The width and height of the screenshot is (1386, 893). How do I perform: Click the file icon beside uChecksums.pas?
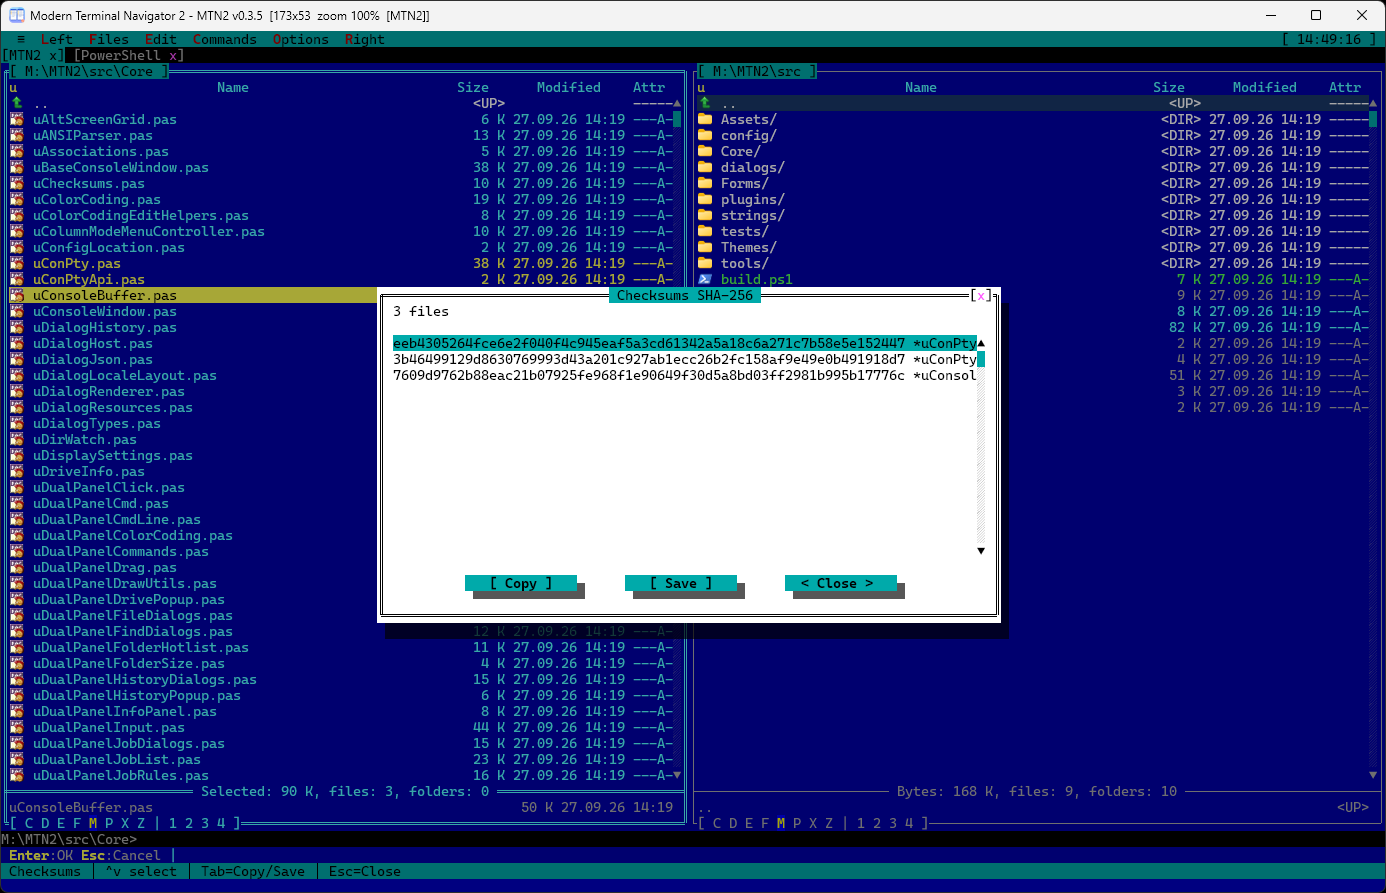click(x=16, y=183)
